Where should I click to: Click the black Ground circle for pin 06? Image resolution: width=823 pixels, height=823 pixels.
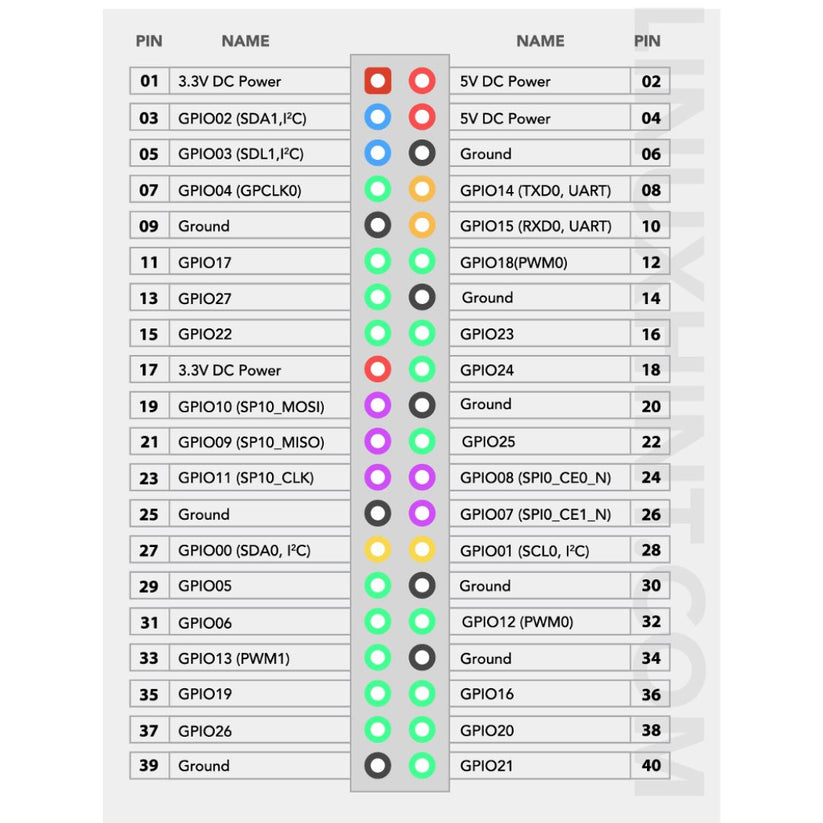click(x=422, y=153)
